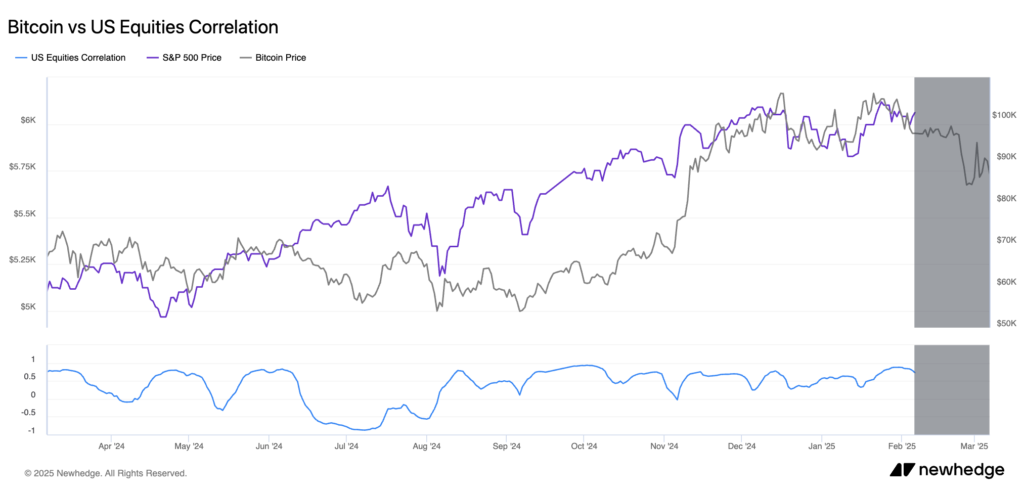Select the Nov '24 time axis label
1024x493 pixels.
pyautogui.click(x=664, y=446)
